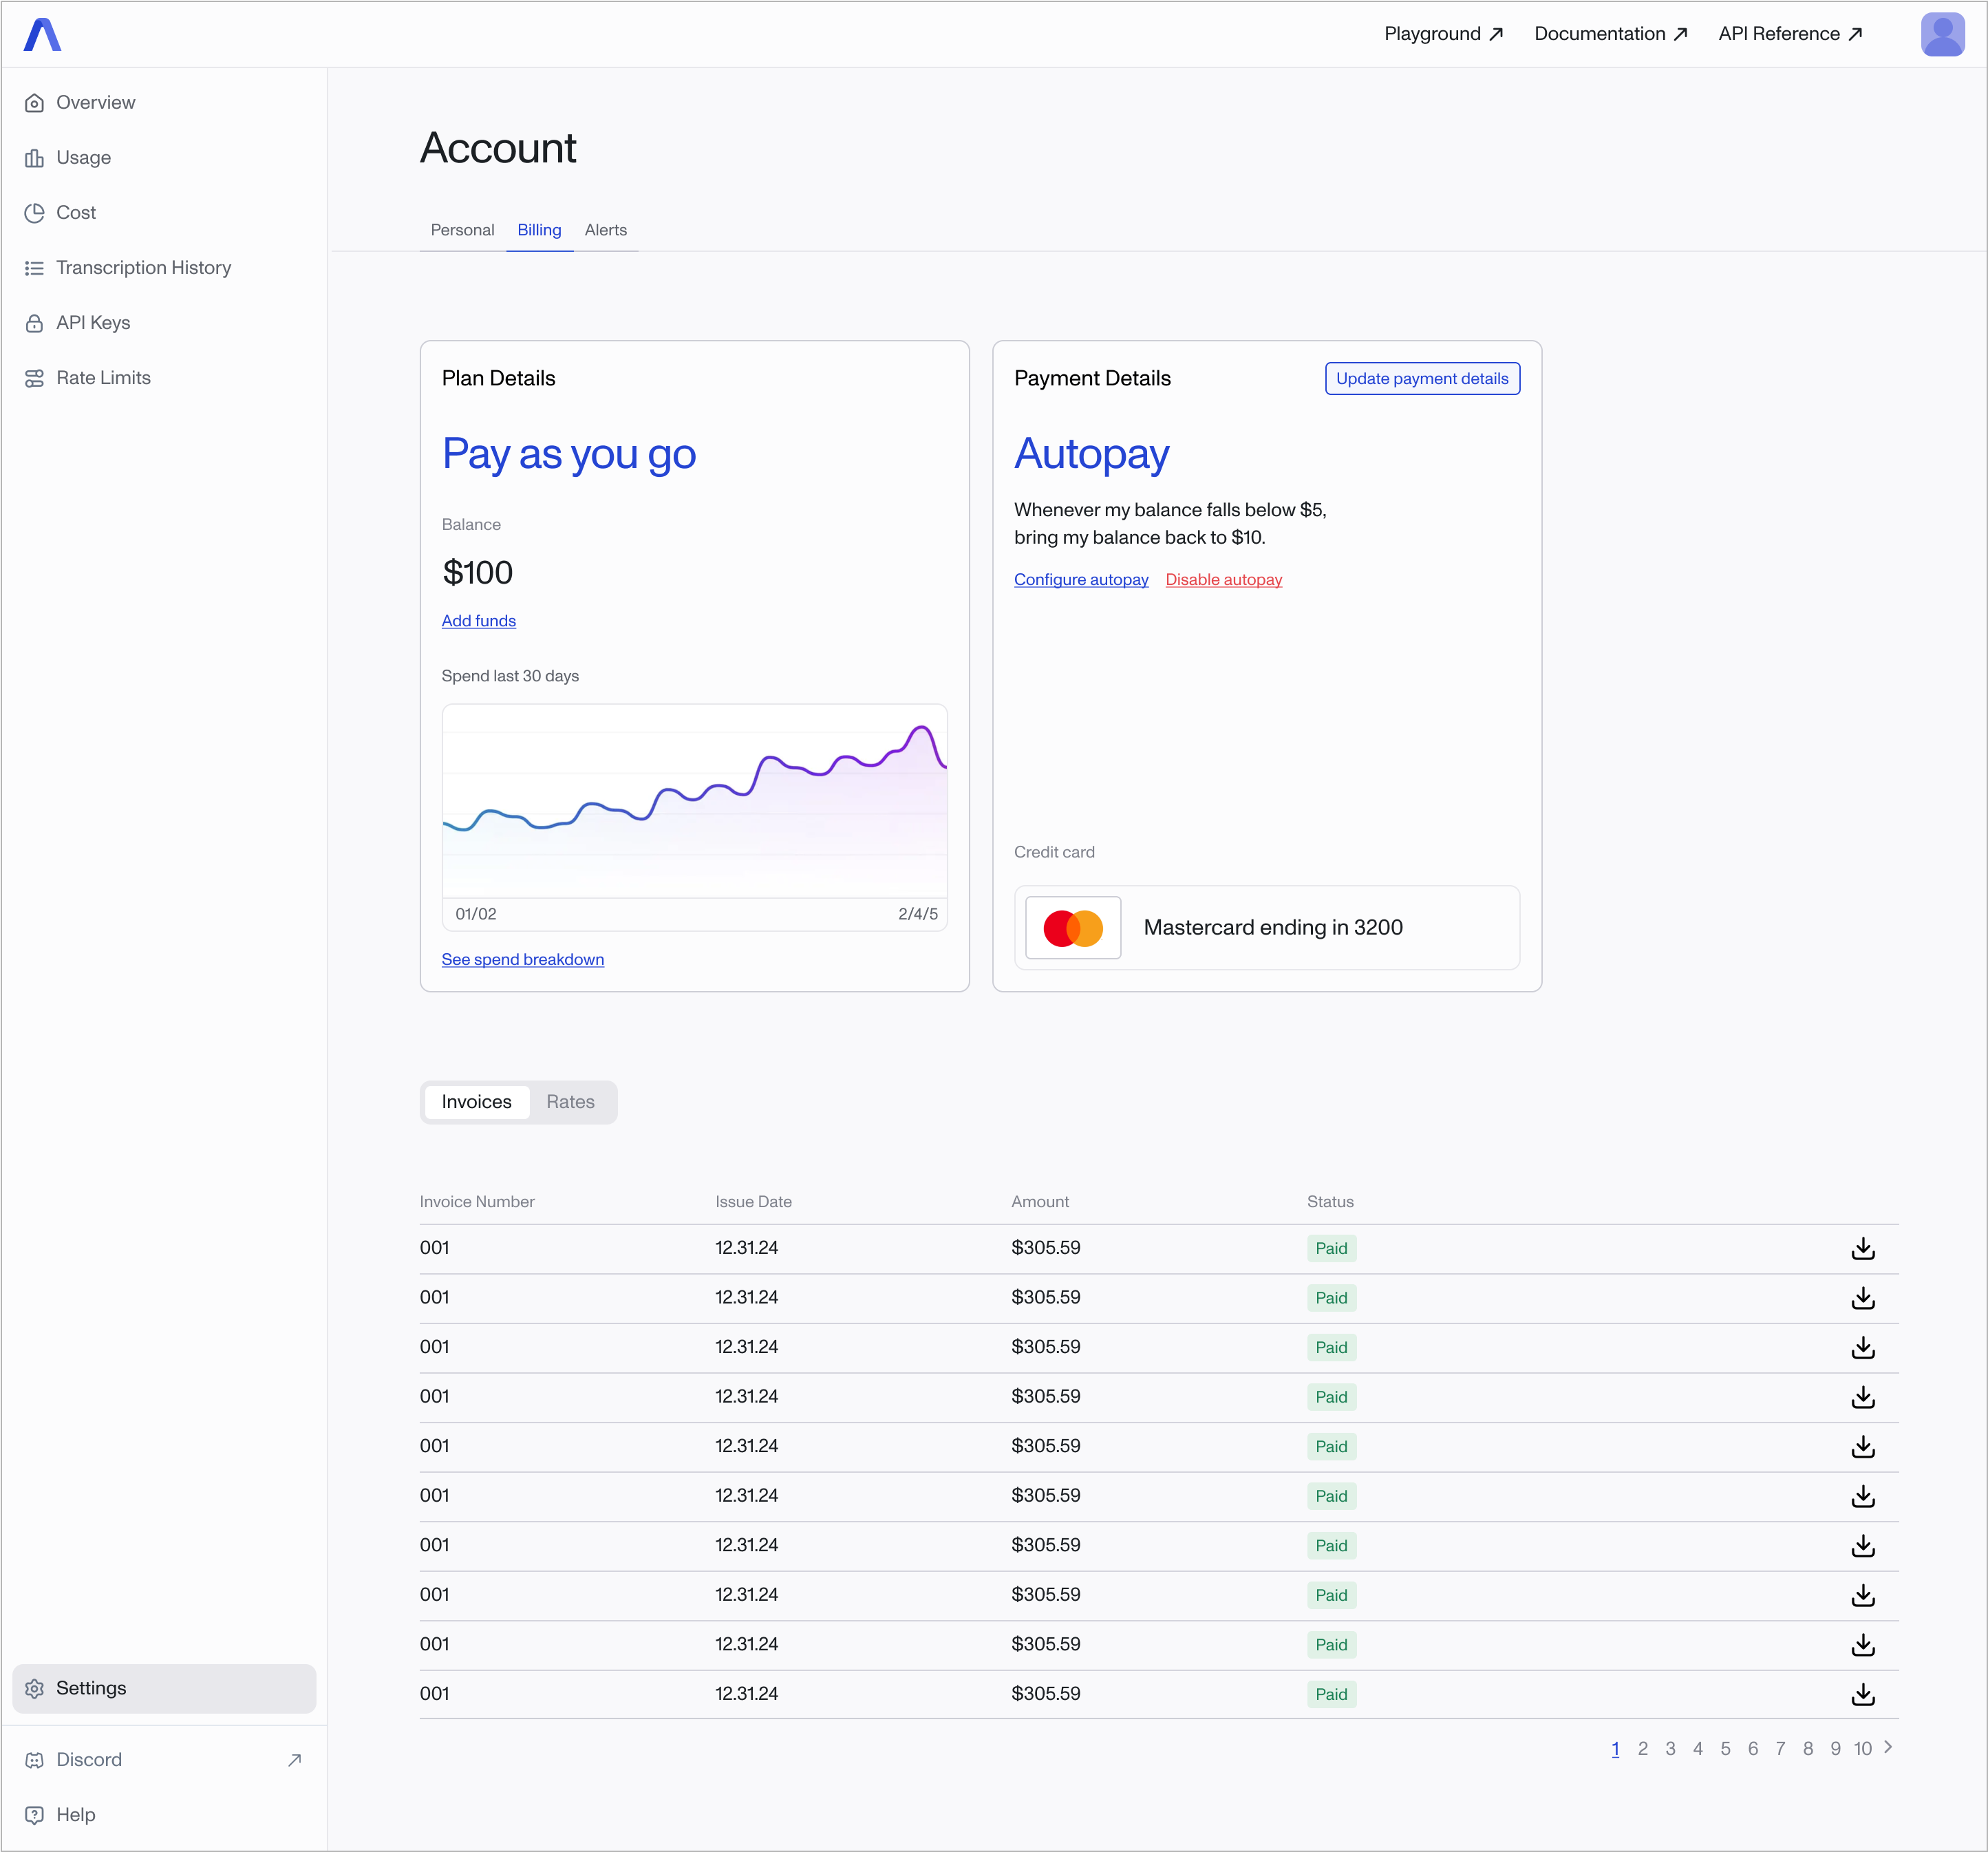Screen dimensions: 1988x1852
Task: Switch to Rates segmented toggle
Action: pos(570,1102)
